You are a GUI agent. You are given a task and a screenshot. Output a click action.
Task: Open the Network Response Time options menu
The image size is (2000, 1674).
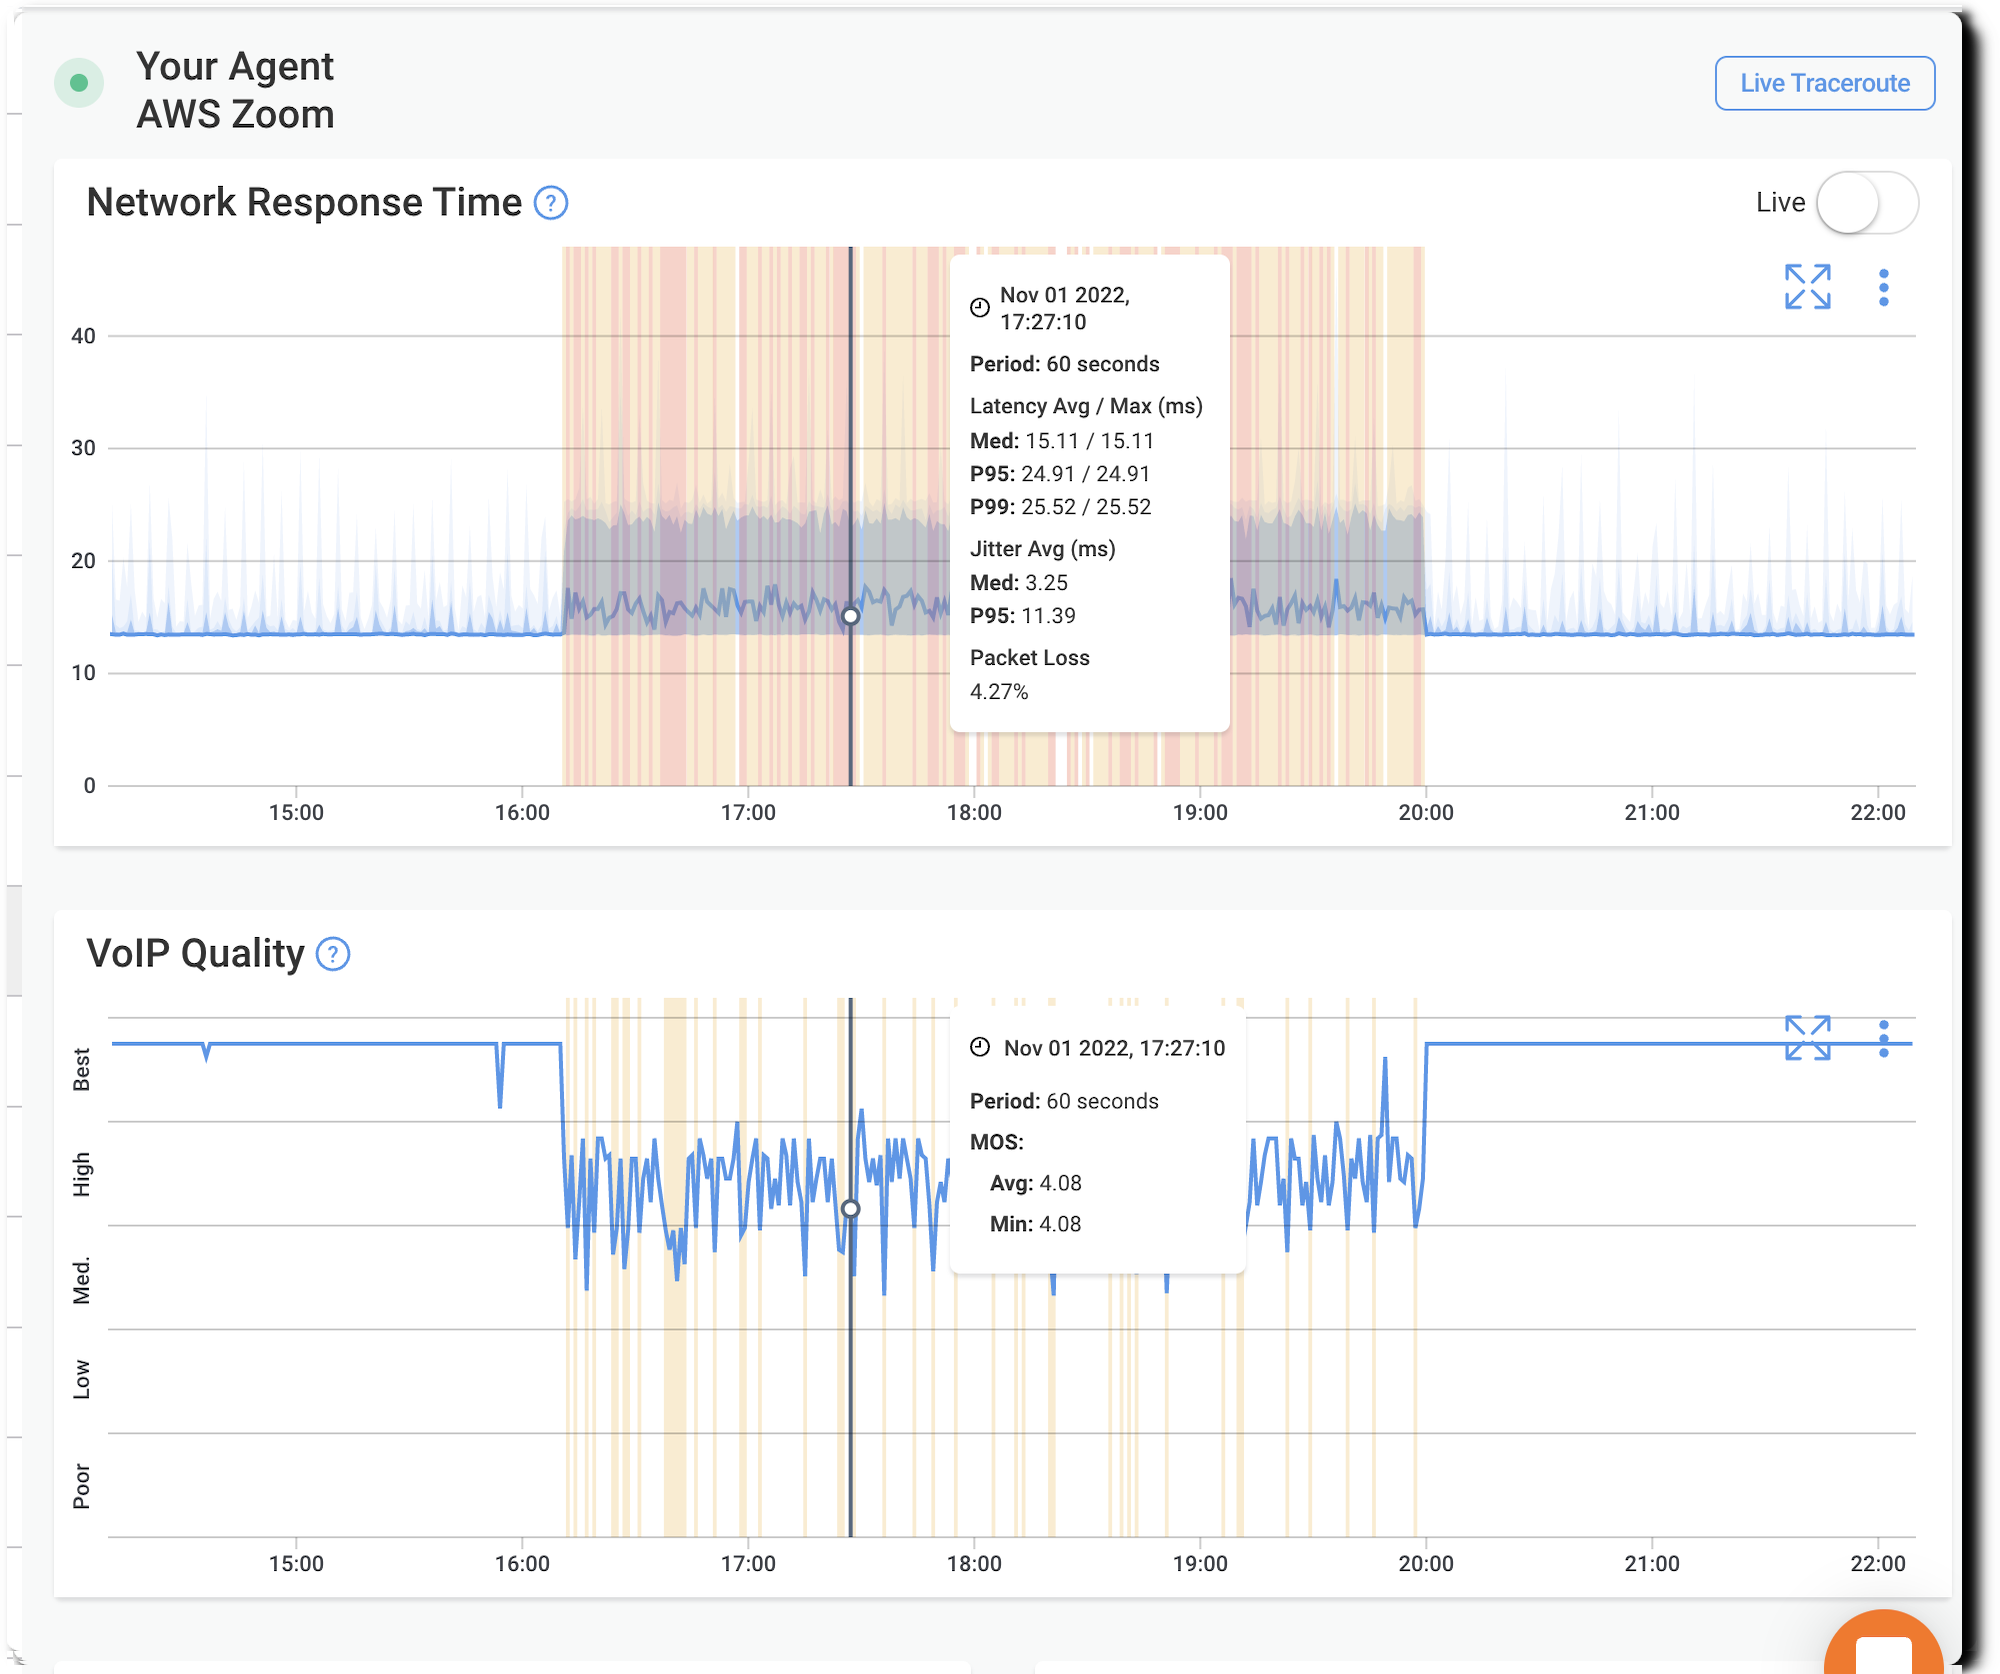pyautogui.click(x=1884, y=289)
